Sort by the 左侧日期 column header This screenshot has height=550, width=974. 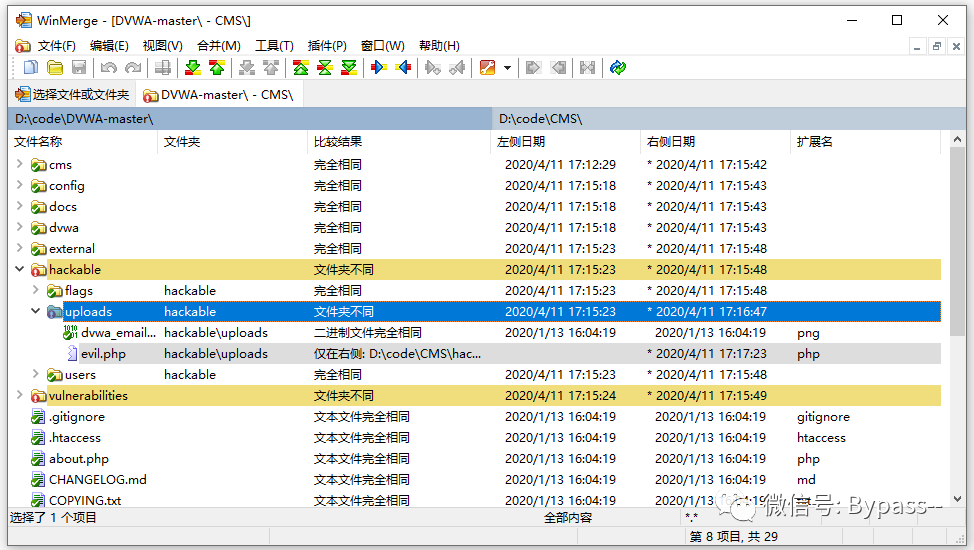click(566, 142)
